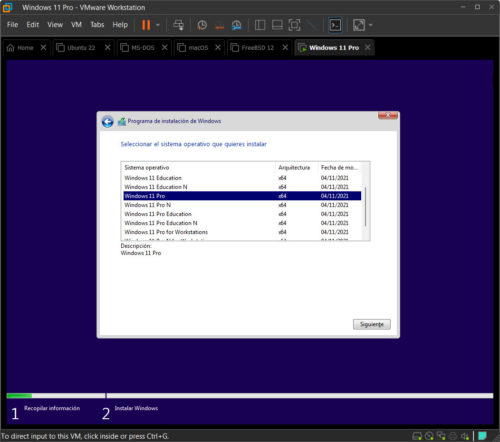This screenshot has height=442, width=500.
Task: Revert VM to previous snapshot icon
Action: [x=219, y=25]
